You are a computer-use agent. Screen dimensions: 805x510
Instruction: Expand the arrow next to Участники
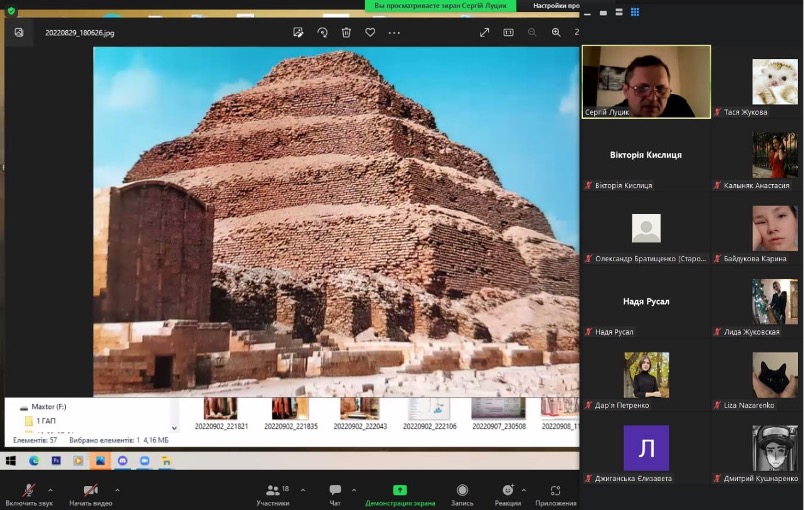tap(303, 490)
